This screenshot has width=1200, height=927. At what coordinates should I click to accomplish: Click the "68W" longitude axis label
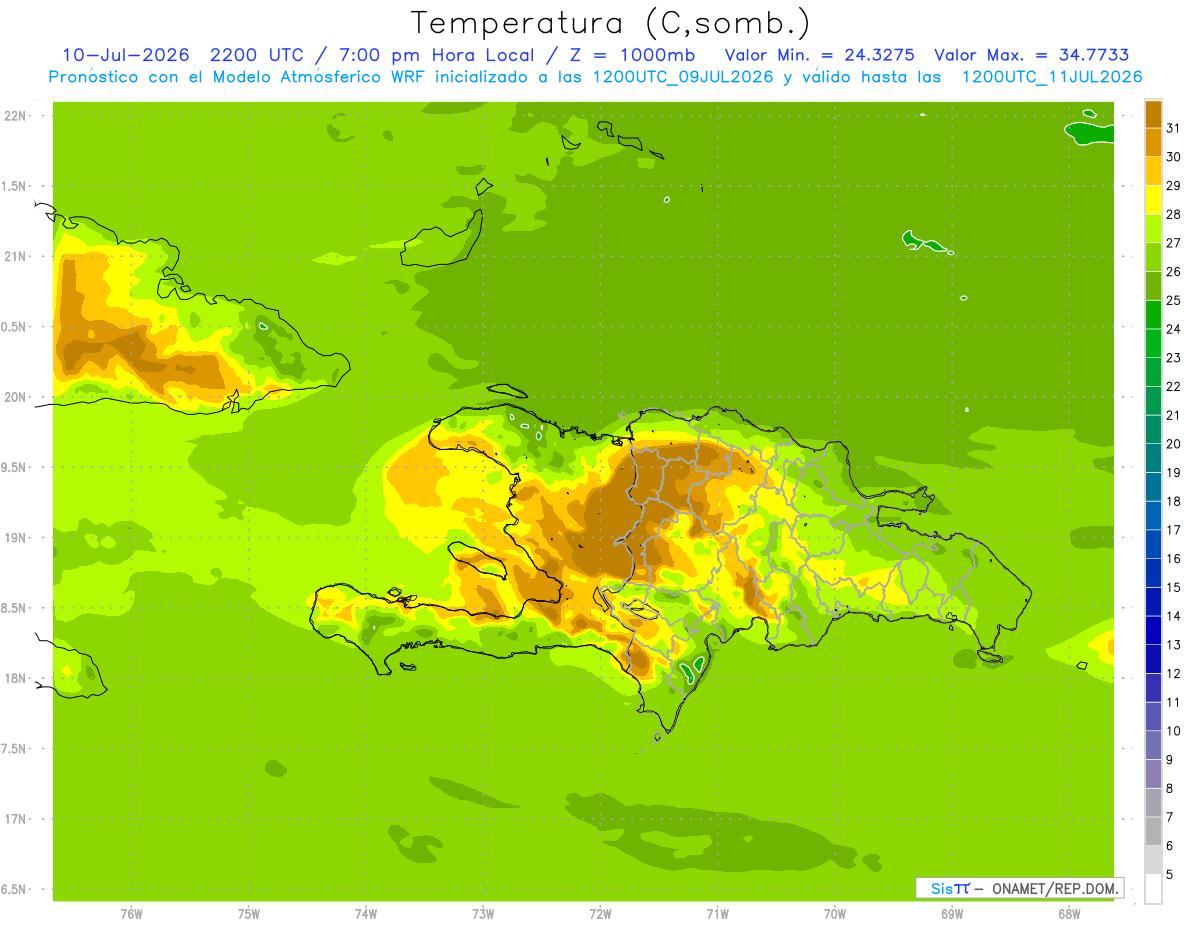[x=1069, y=913]
